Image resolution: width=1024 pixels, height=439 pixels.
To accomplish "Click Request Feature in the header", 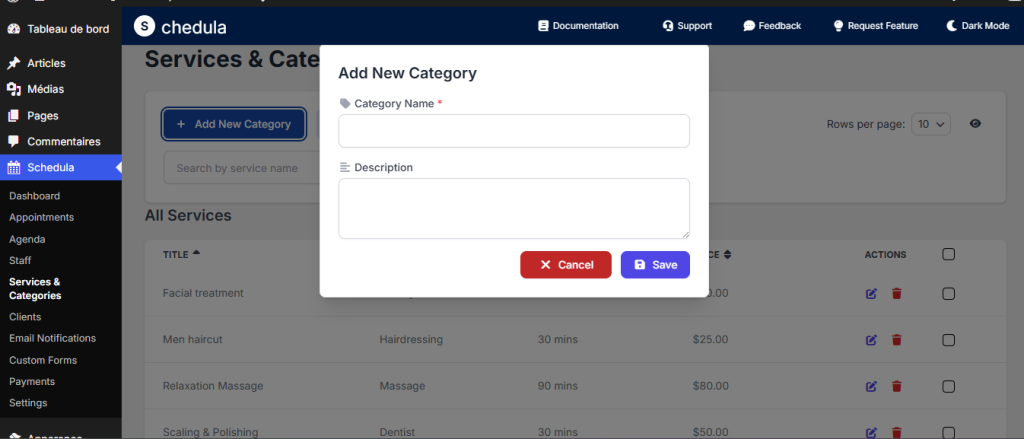I will (x=875, y=26).
